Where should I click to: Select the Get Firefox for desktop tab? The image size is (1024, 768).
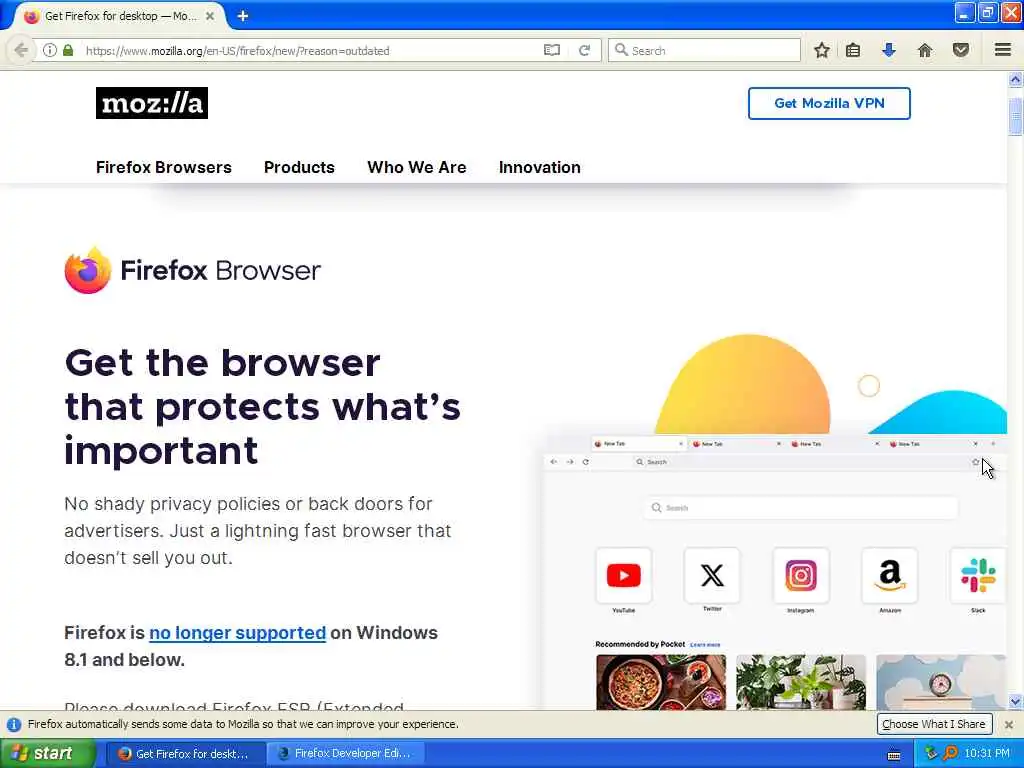pyautogui.click(x=120, y=16)
